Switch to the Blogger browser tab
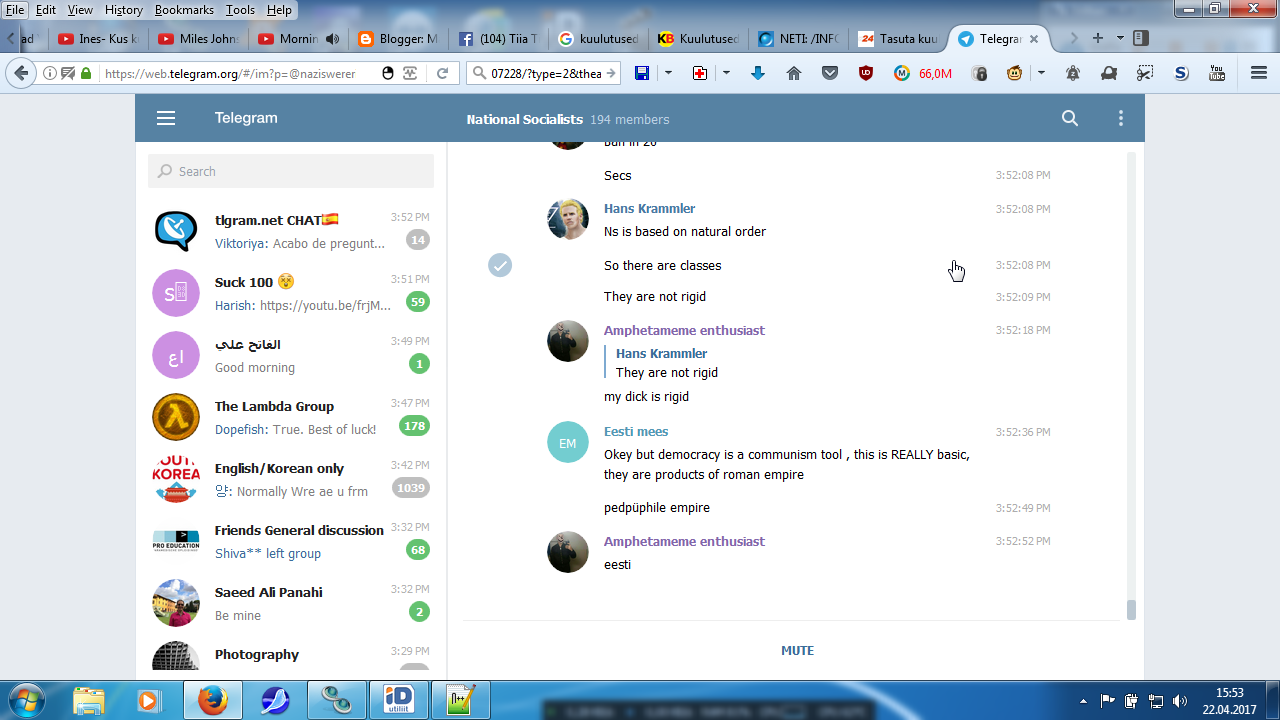 tap(398, 39)
